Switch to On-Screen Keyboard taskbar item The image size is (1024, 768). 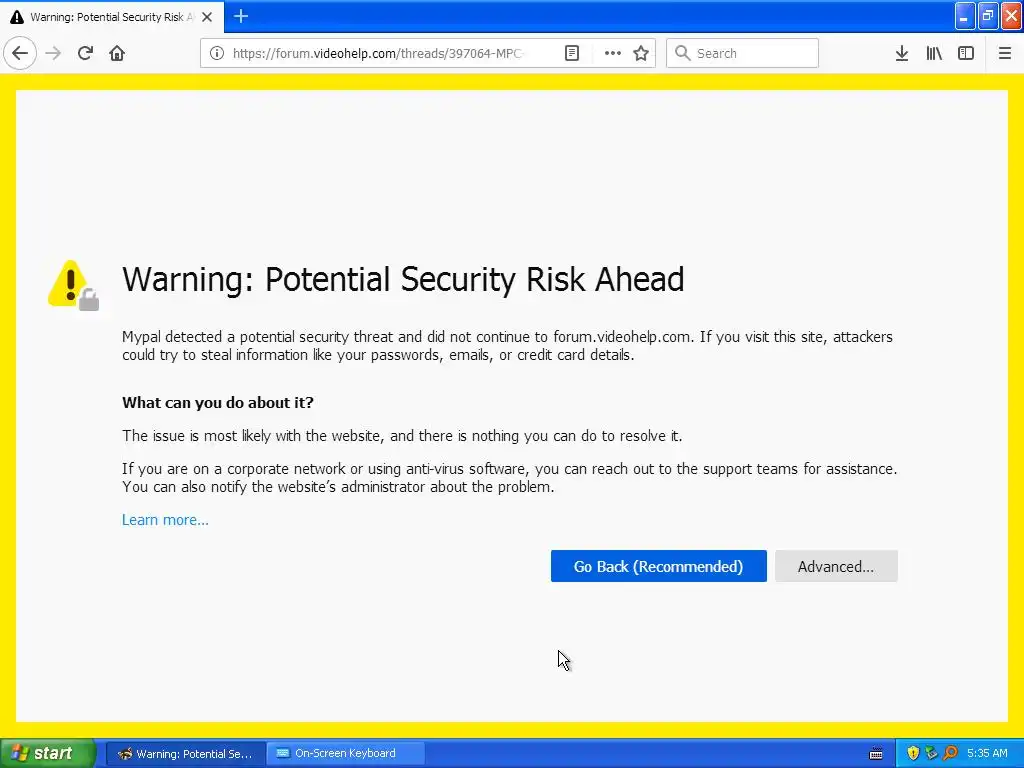pyautogui.click(x=345, y=754)
